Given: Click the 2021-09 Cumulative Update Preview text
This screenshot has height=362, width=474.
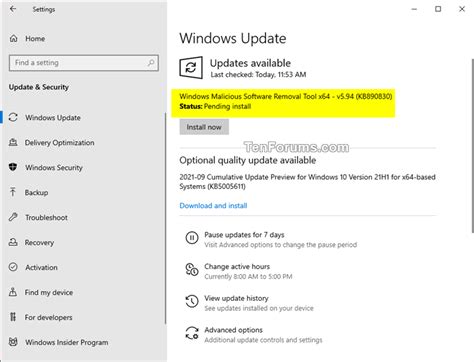Looking at the screenshot, I should click(x=307, y=182).
